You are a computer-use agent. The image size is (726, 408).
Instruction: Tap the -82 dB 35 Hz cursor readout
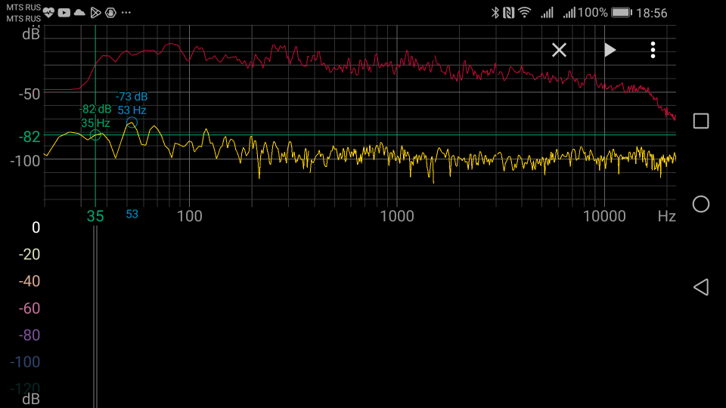coord(96,116)
